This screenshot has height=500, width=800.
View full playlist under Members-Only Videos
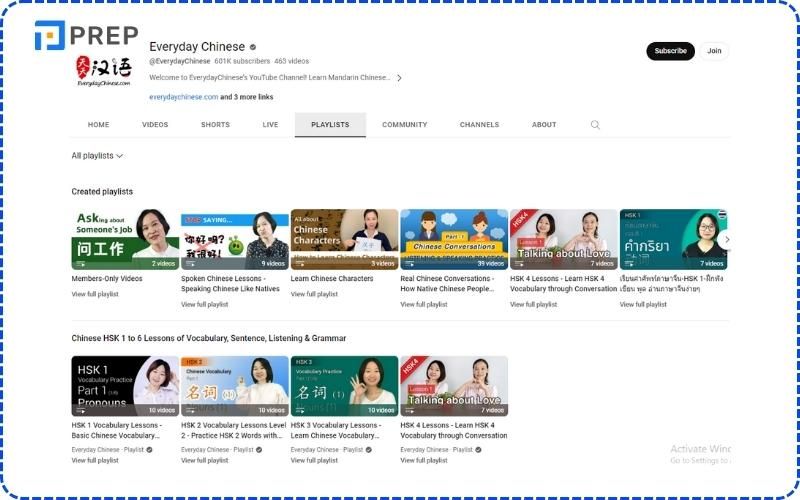[95, 294]
